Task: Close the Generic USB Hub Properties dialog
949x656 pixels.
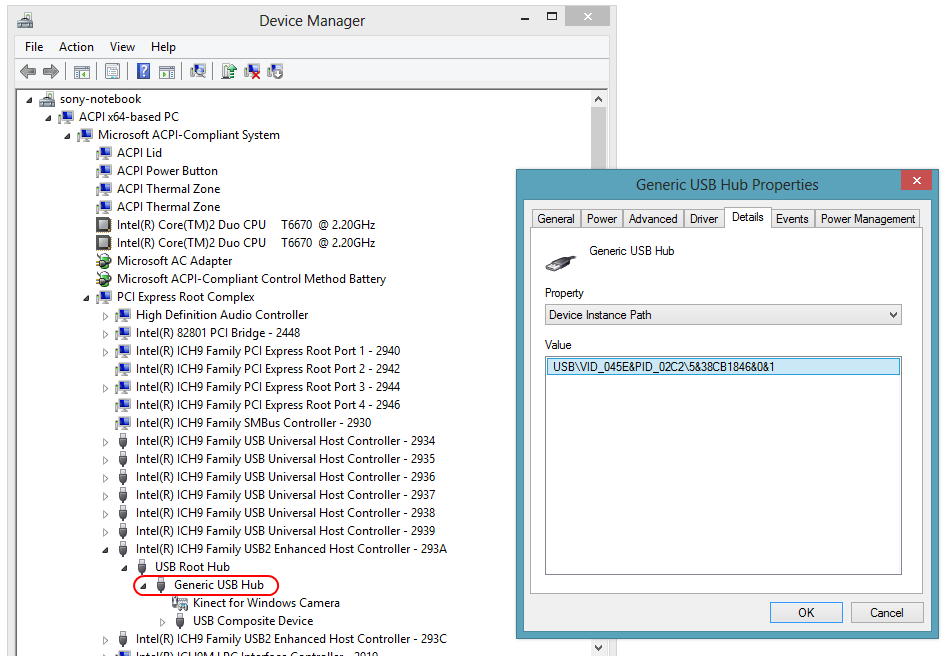Action: [x=916, y=180]
